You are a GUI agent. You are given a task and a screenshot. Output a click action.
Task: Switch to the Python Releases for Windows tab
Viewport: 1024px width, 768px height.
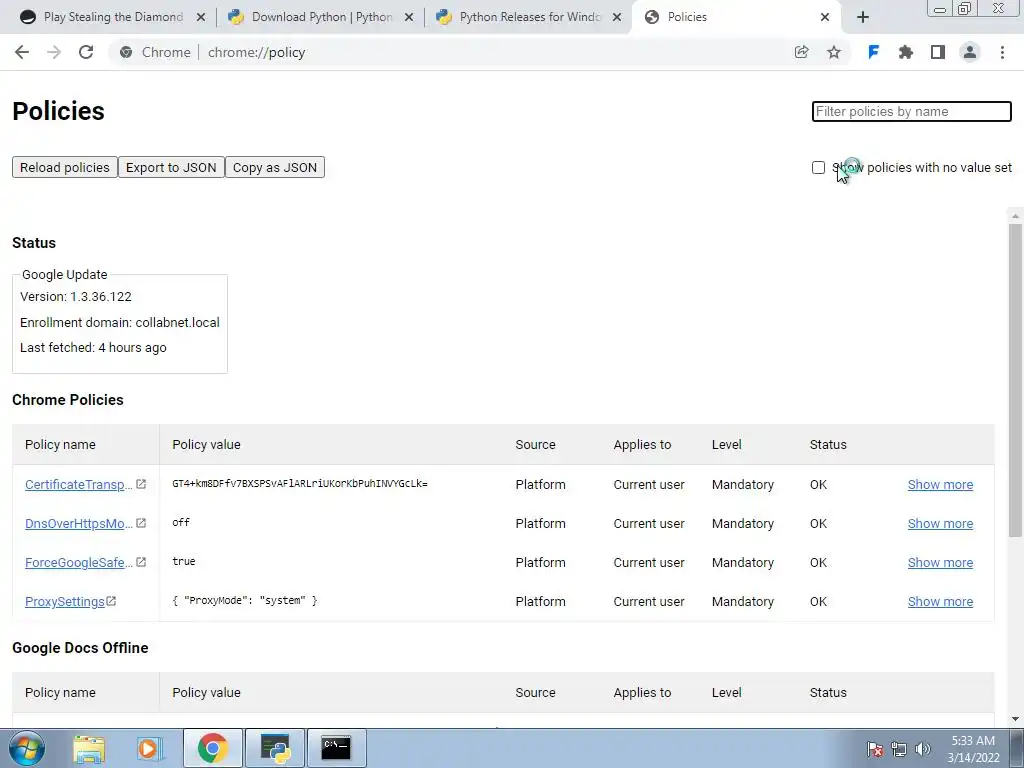528,18
